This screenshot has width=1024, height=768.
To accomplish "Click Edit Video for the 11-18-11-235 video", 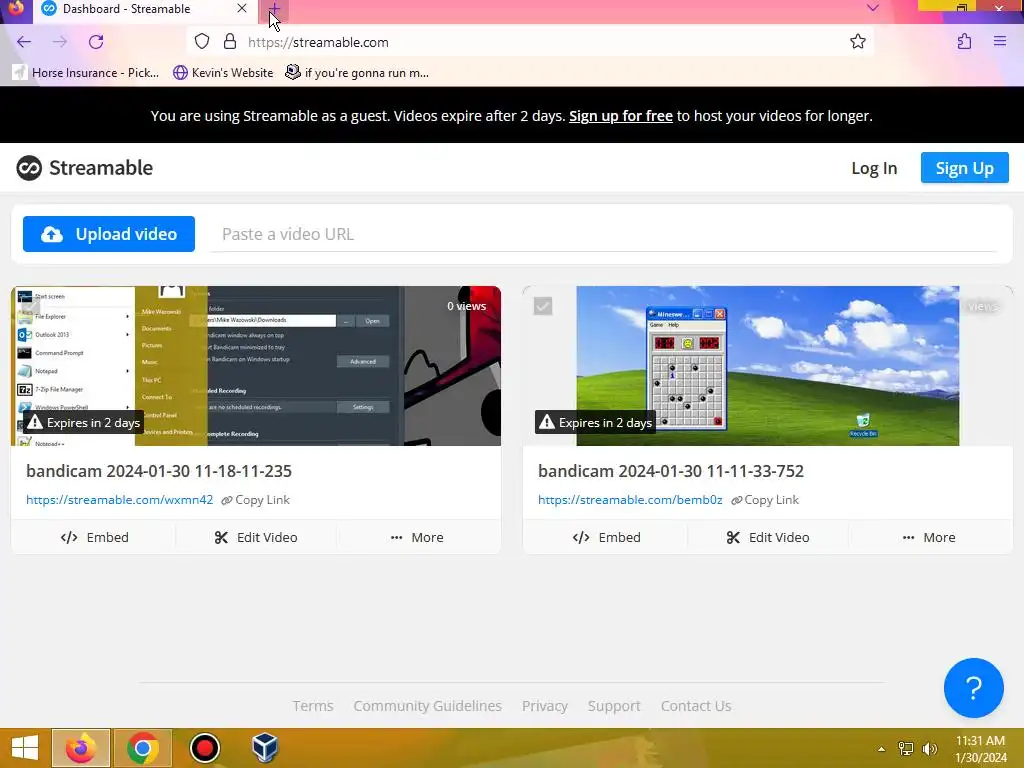I will pyautogui.click(x=256, y=537).
